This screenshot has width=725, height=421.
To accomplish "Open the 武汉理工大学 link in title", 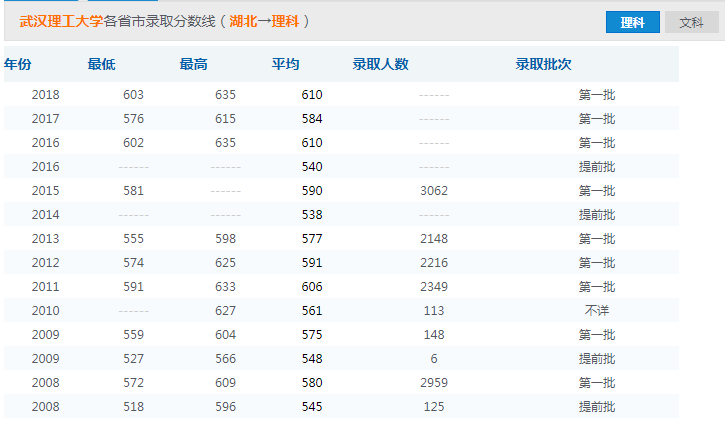I will [61, 21].
